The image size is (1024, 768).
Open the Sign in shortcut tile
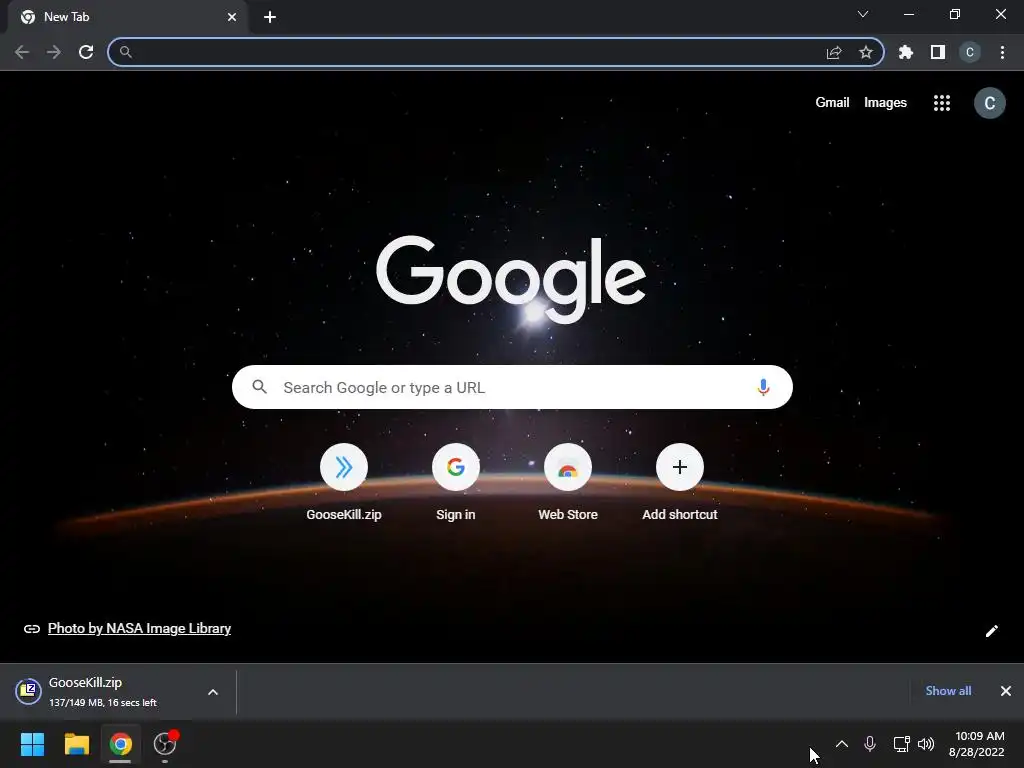click(456, 482)
